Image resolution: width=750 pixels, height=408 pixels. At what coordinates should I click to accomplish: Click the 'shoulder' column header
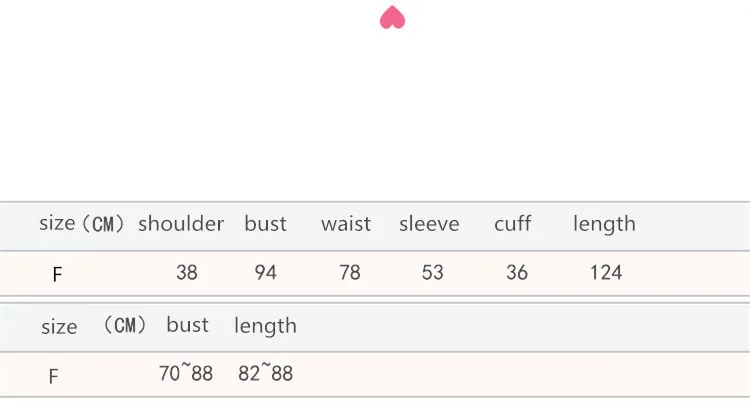[181, 223]
